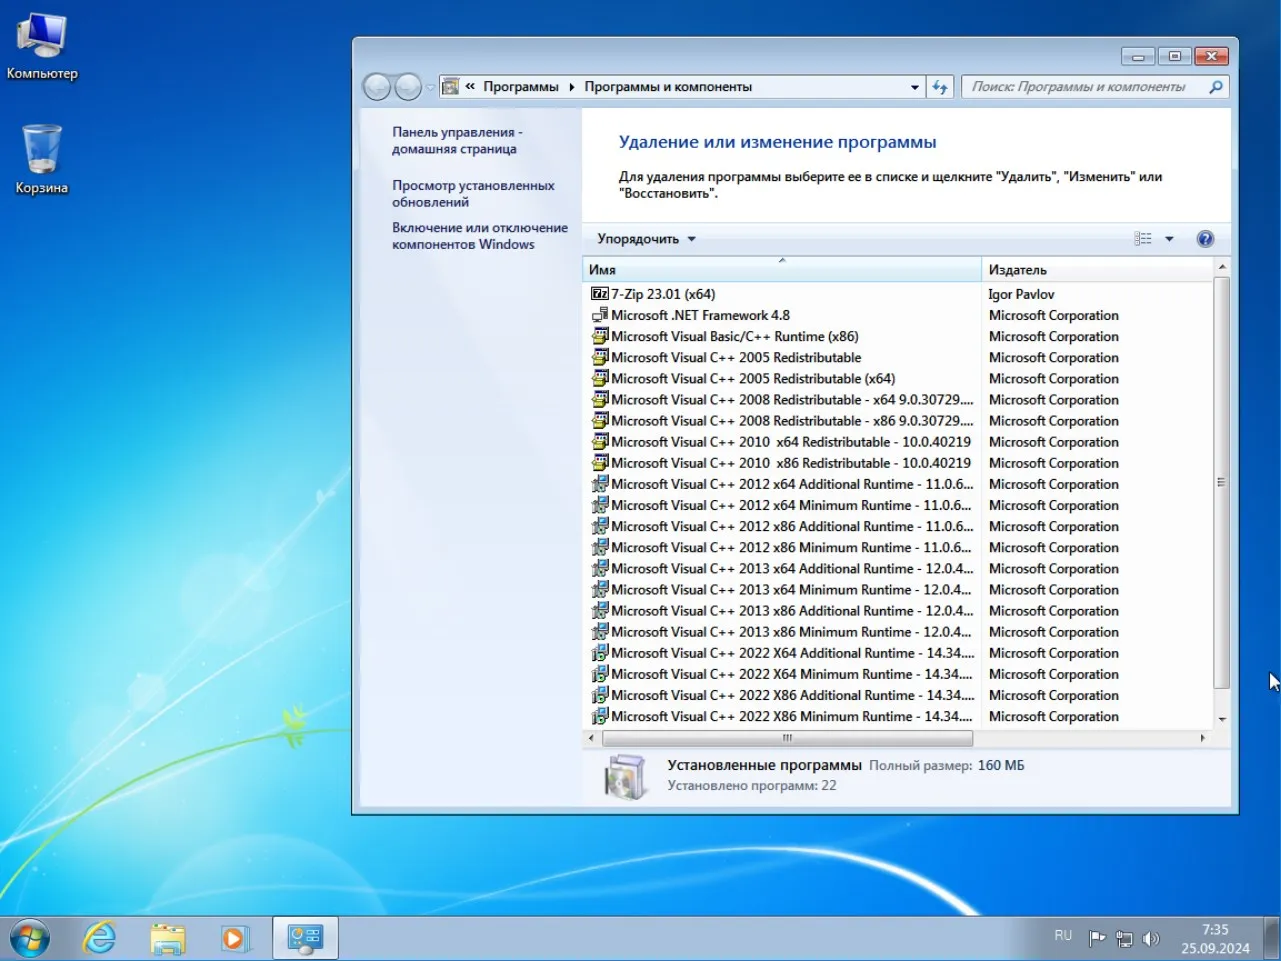1281x961 pixels.
Task: Select Visual C++ 2013 x64 Additional Runtime row
Action: 897,569
